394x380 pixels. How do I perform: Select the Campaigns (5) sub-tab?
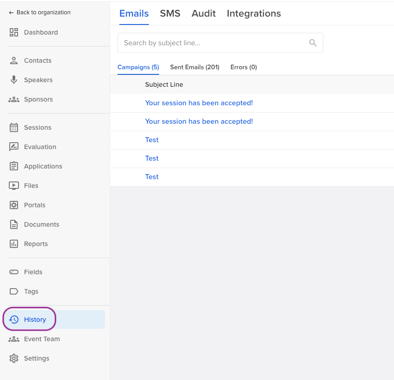point(138,67)
